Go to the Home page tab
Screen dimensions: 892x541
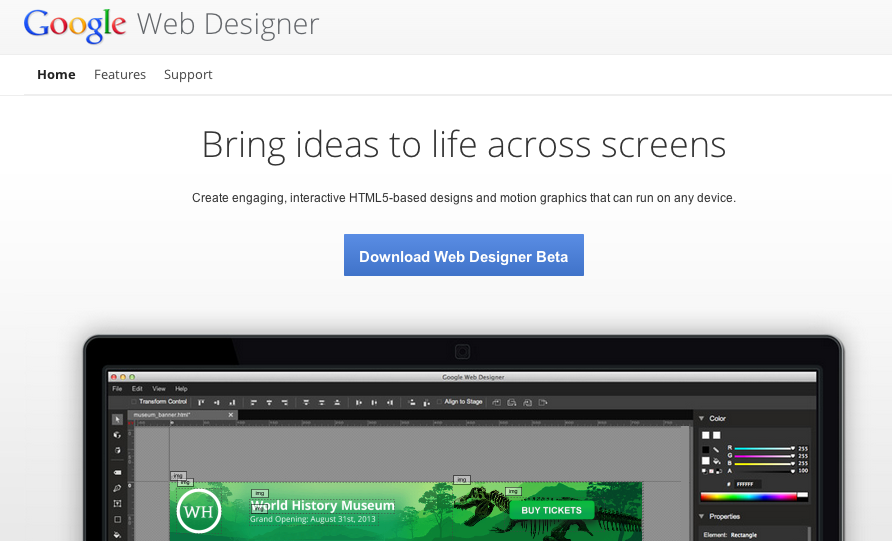56,75
